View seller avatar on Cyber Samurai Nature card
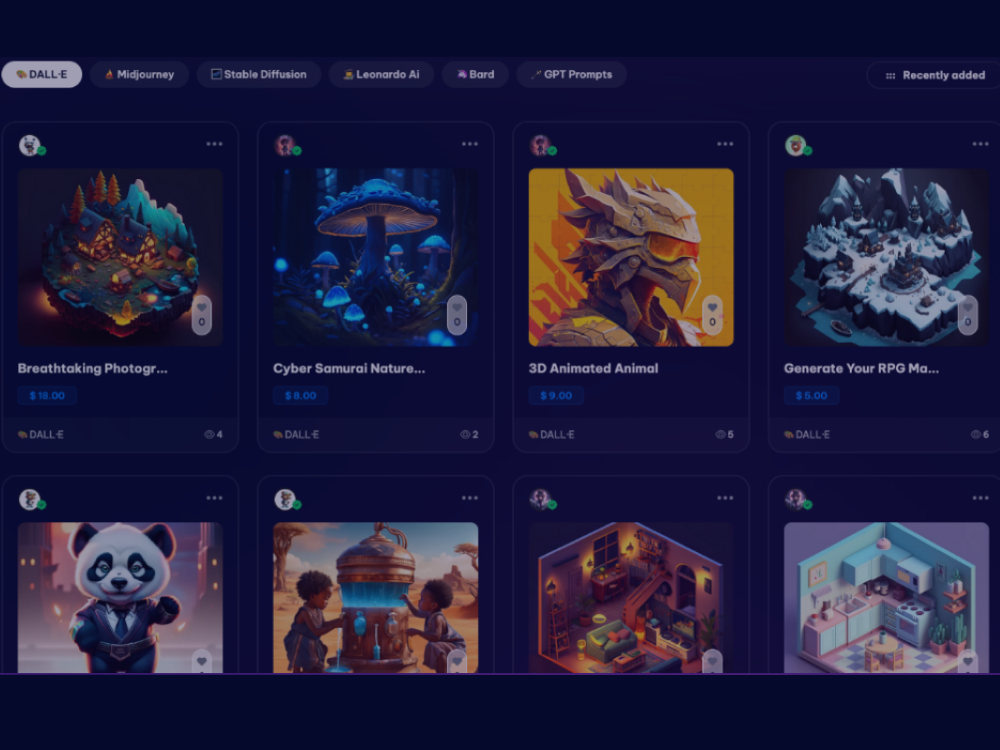The image size is (1000, 750). (286, 145)
